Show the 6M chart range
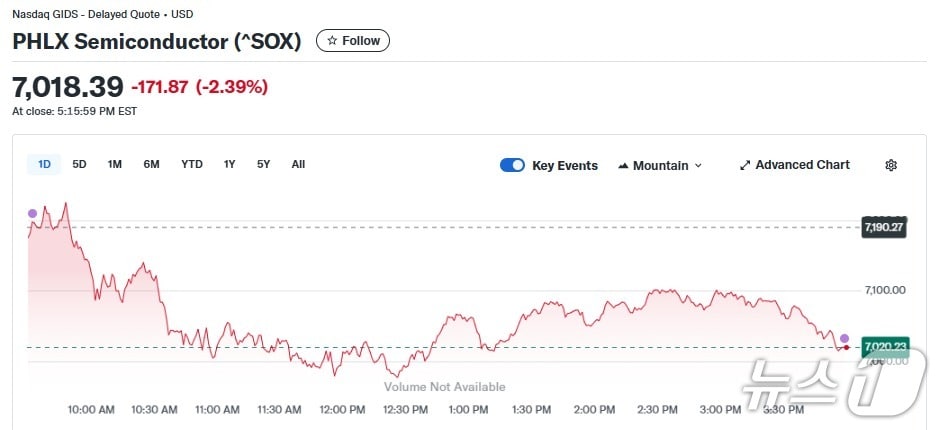940x430 pixels. click(151, 164)
